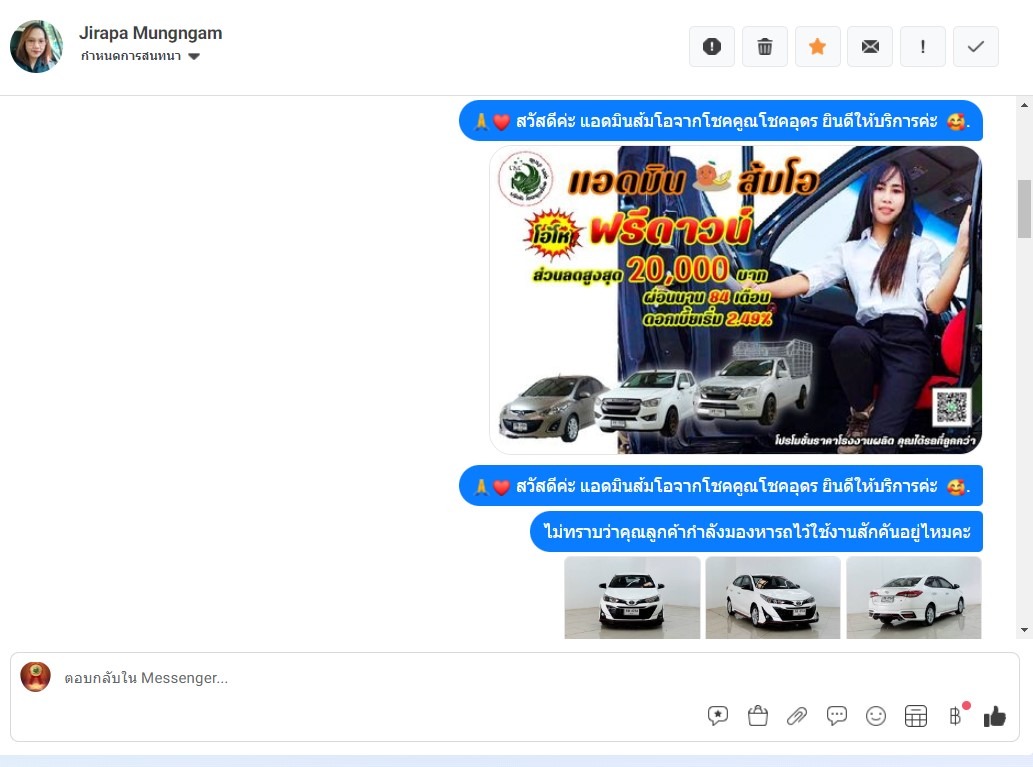Screen dimensions: 1033x767
Task: Click the chat scrollbar thumb
Action: [x=1024, y=209]
